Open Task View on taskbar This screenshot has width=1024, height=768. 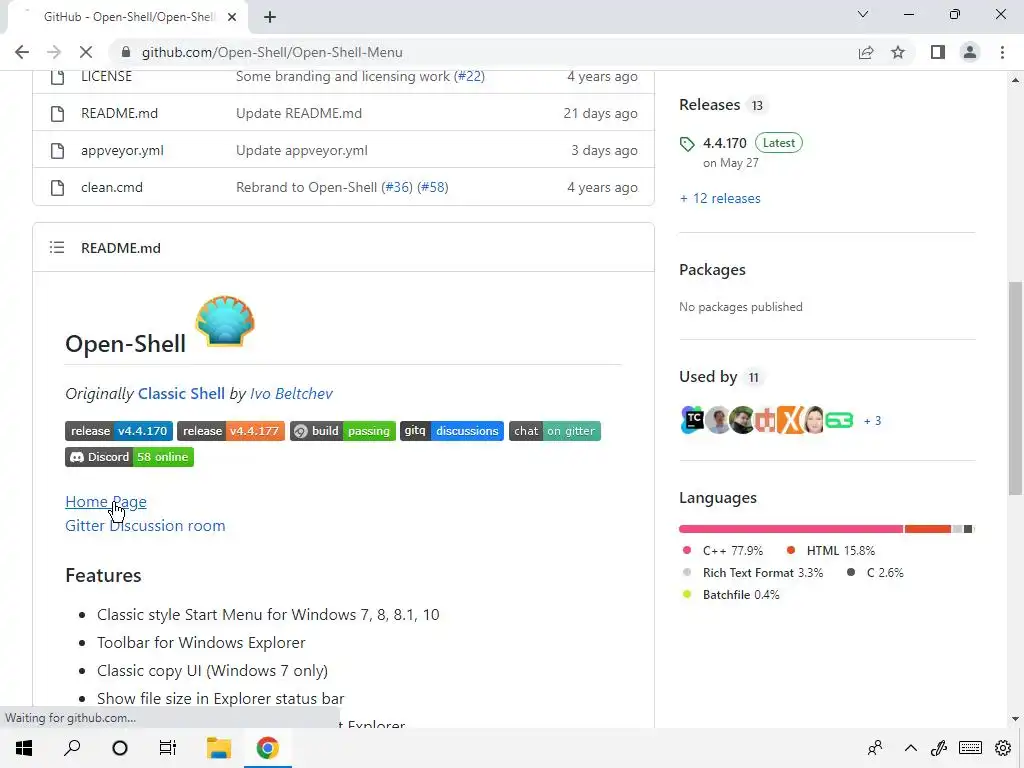168,748
